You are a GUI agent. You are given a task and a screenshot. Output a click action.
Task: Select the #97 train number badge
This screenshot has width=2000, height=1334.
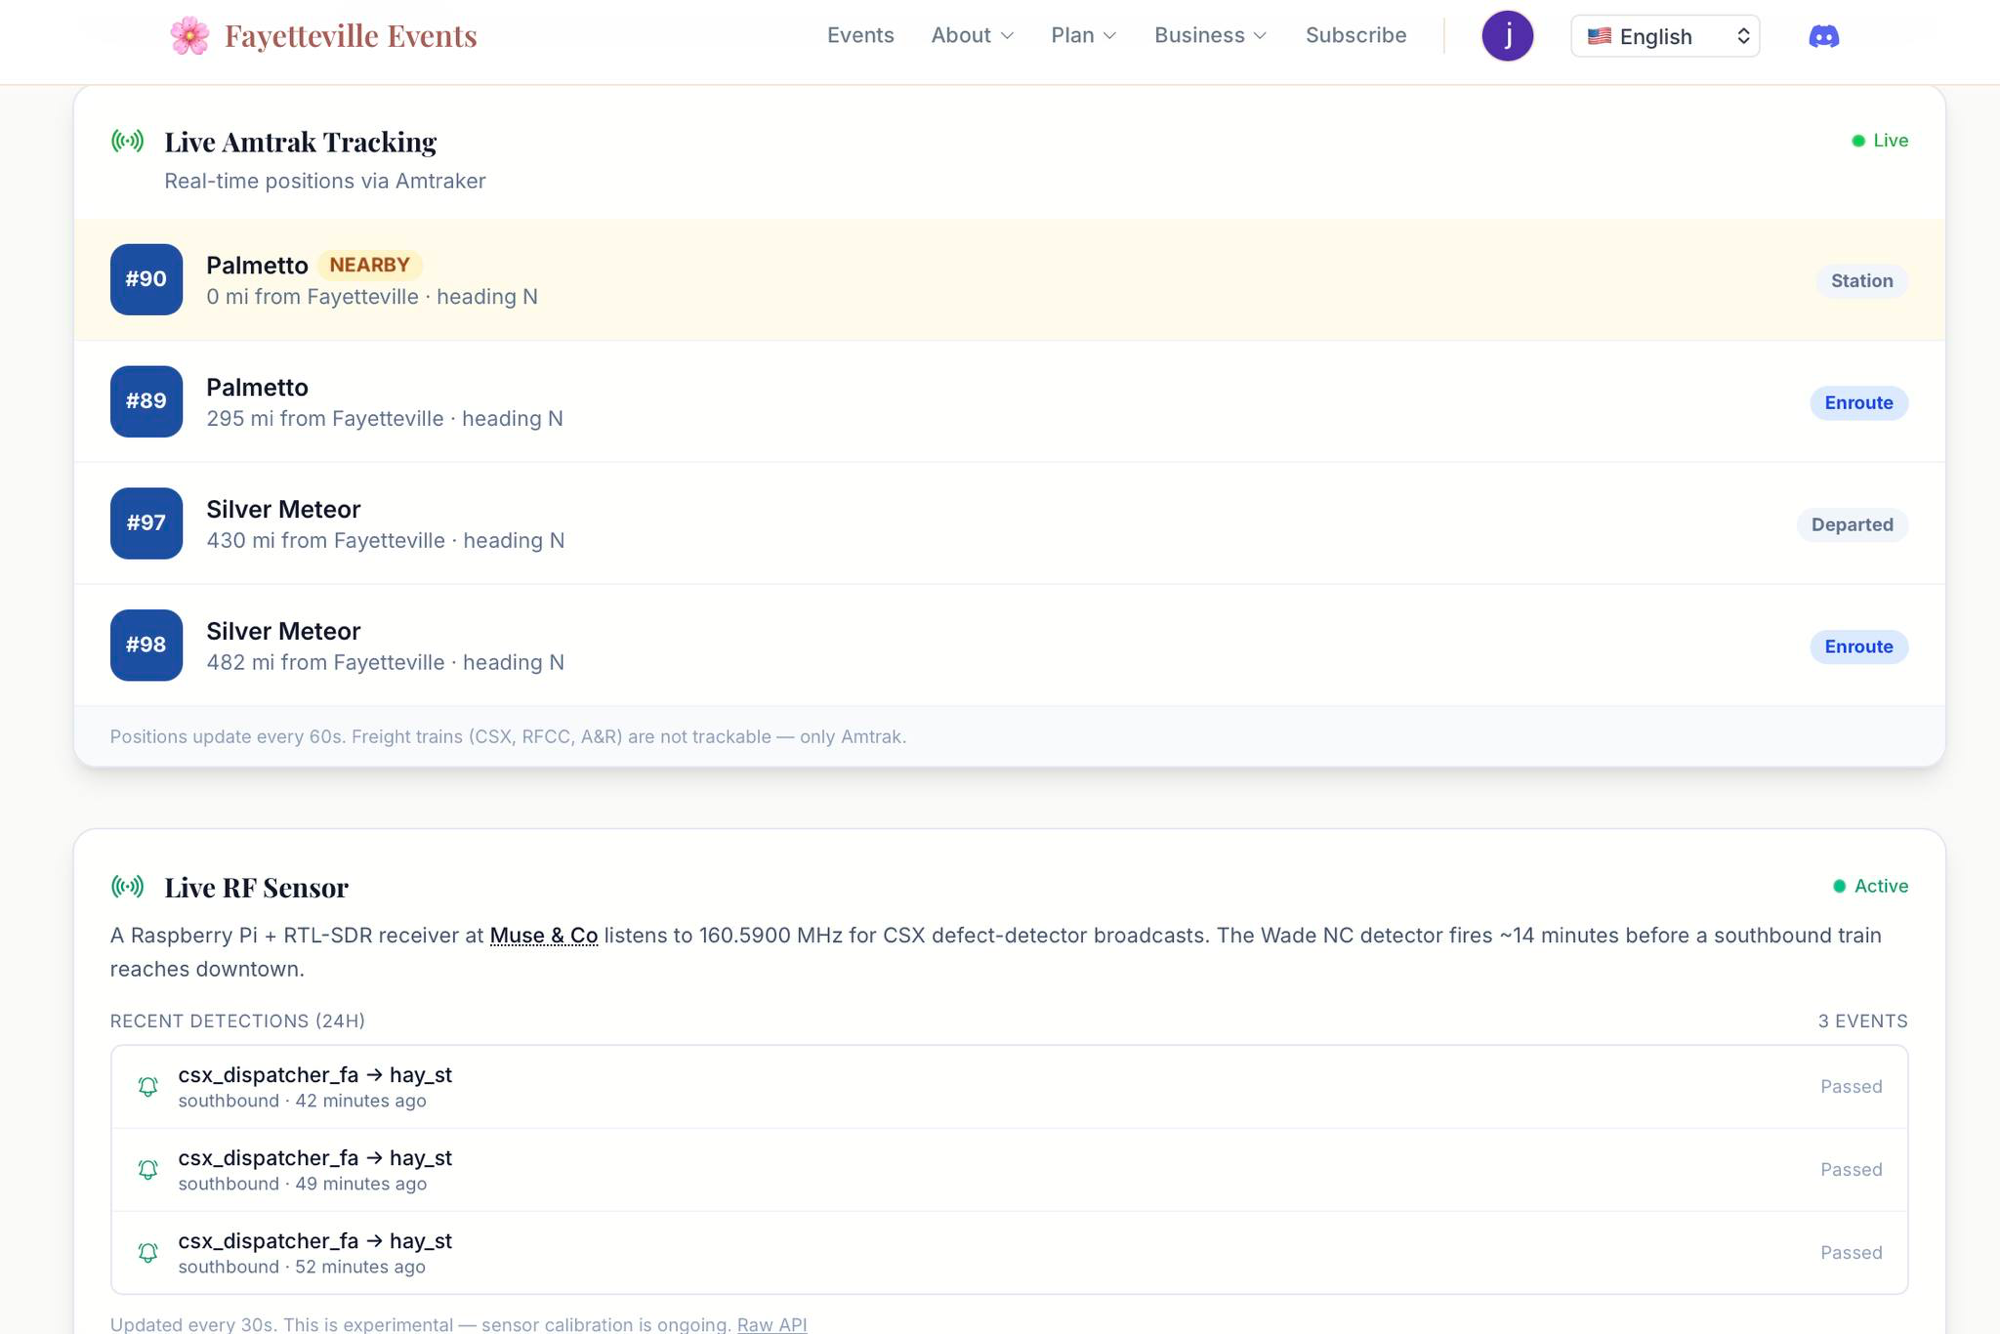click(146, 523)
